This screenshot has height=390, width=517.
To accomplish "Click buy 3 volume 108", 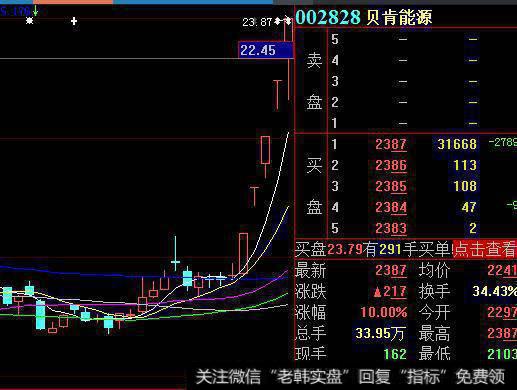I will click(x=465, y=186).
